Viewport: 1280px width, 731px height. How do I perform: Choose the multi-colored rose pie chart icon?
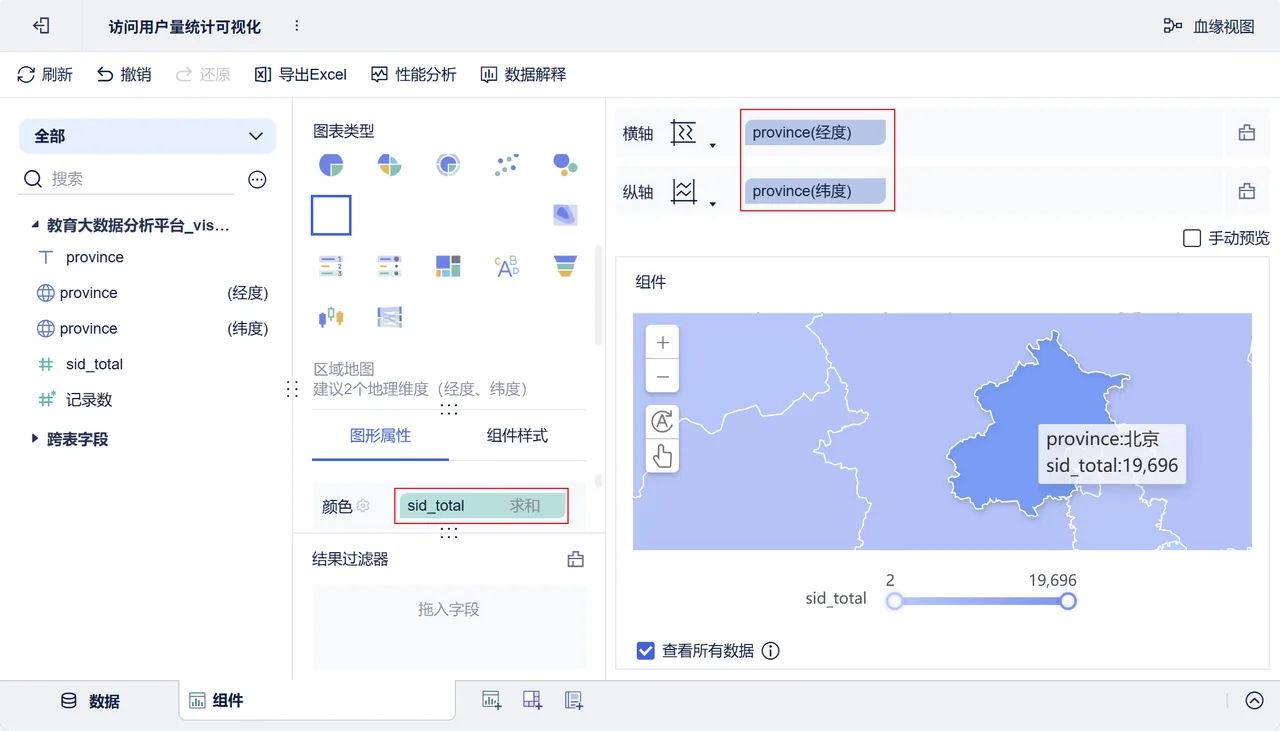[x=390, y=165]
